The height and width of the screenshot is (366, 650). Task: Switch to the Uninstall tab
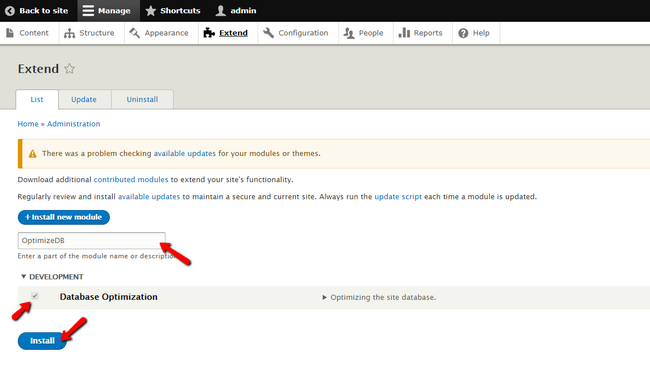142,99
